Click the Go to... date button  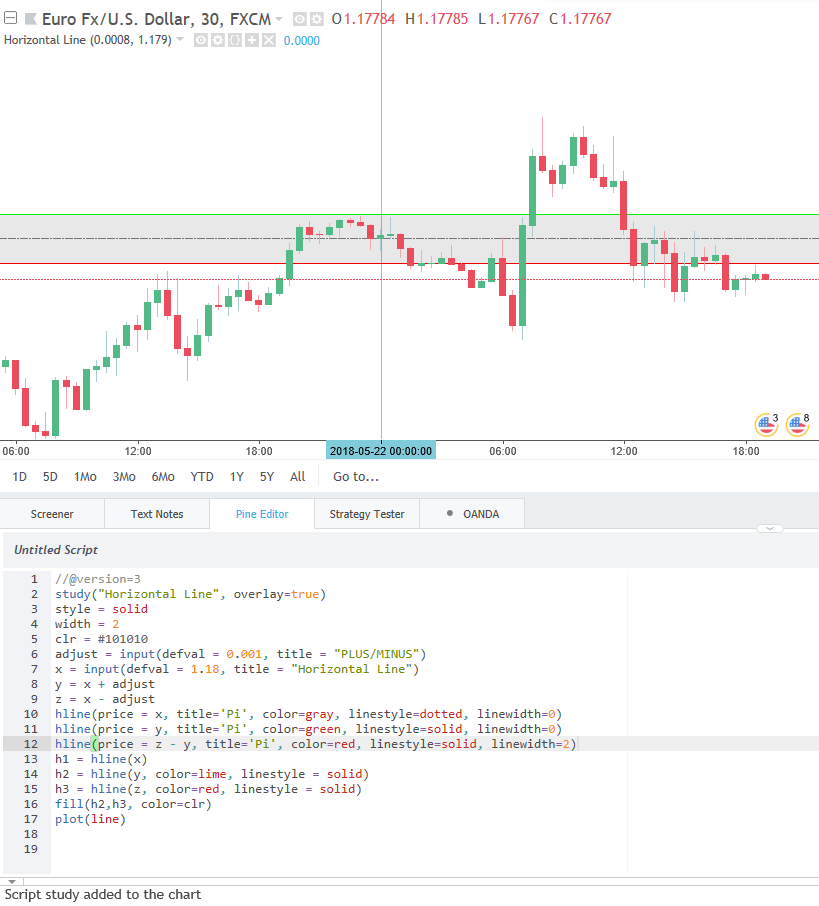(x=356, y=477)
